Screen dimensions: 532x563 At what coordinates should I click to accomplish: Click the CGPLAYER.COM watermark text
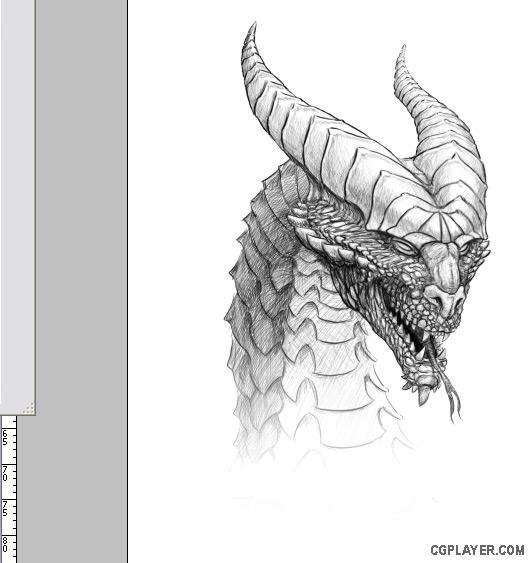[477, 550]
